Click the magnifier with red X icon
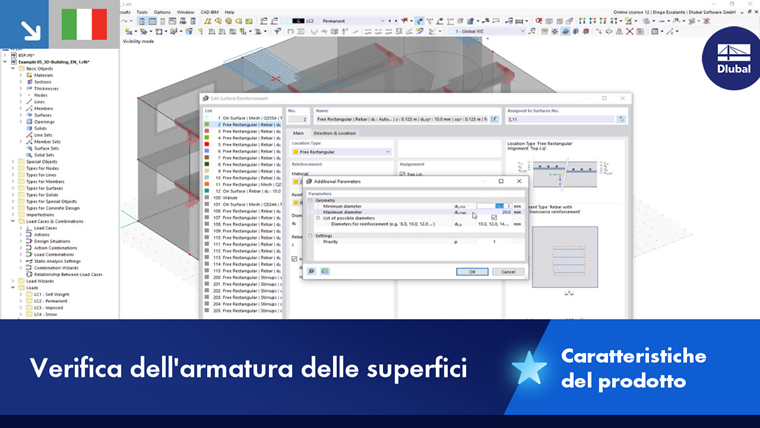760x428 pixels. coord(539,21)
